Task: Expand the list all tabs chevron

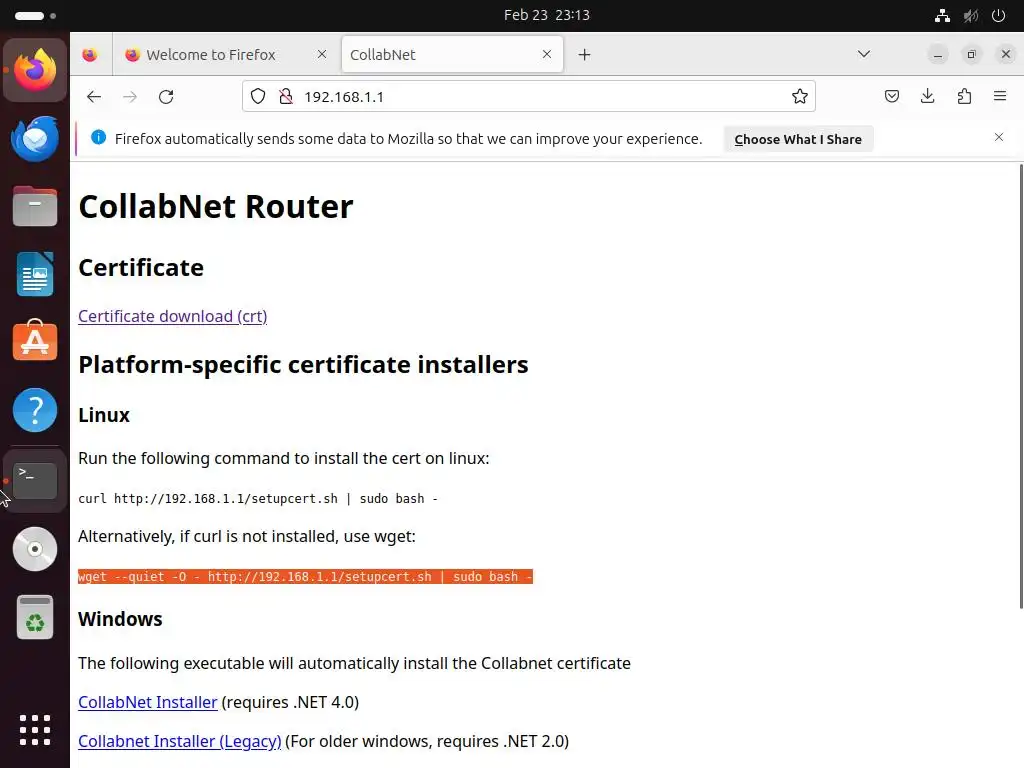Action: click(x=864, y=54)
